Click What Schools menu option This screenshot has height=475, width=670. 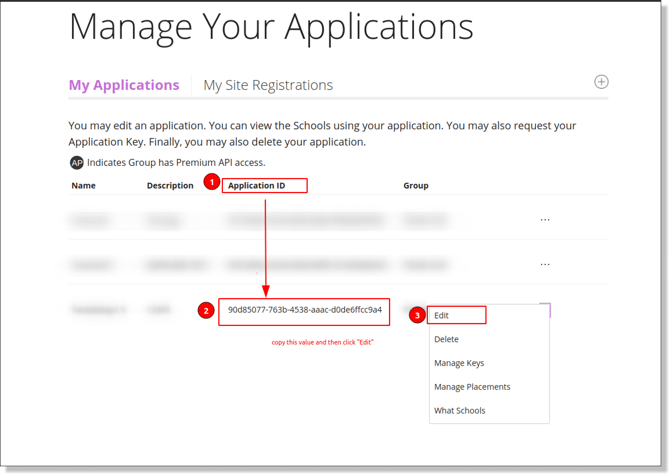click(460, 411)
